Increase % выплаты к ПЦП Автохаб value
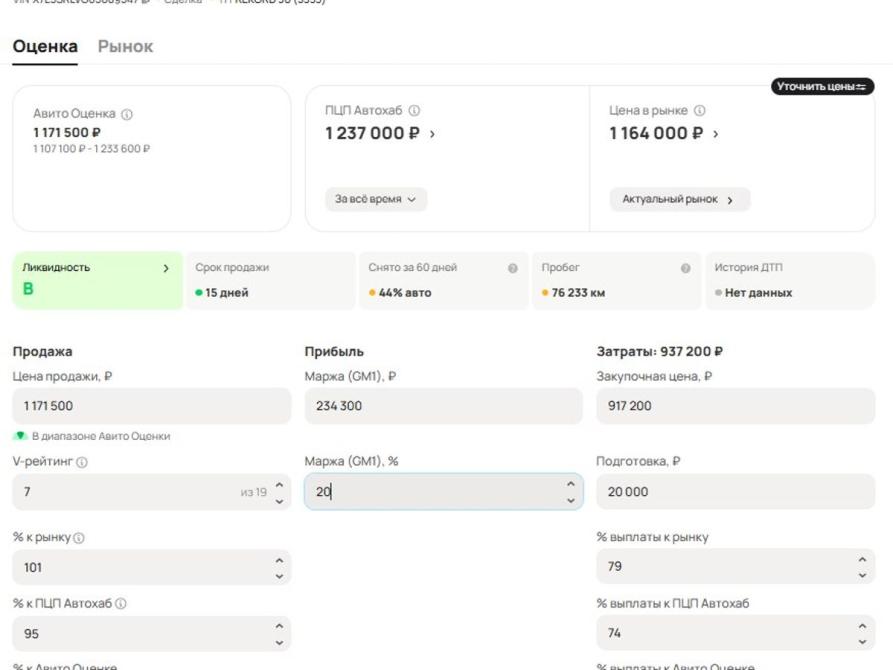The height and width of the screenshot is (670, 893). tap(862, 626)
